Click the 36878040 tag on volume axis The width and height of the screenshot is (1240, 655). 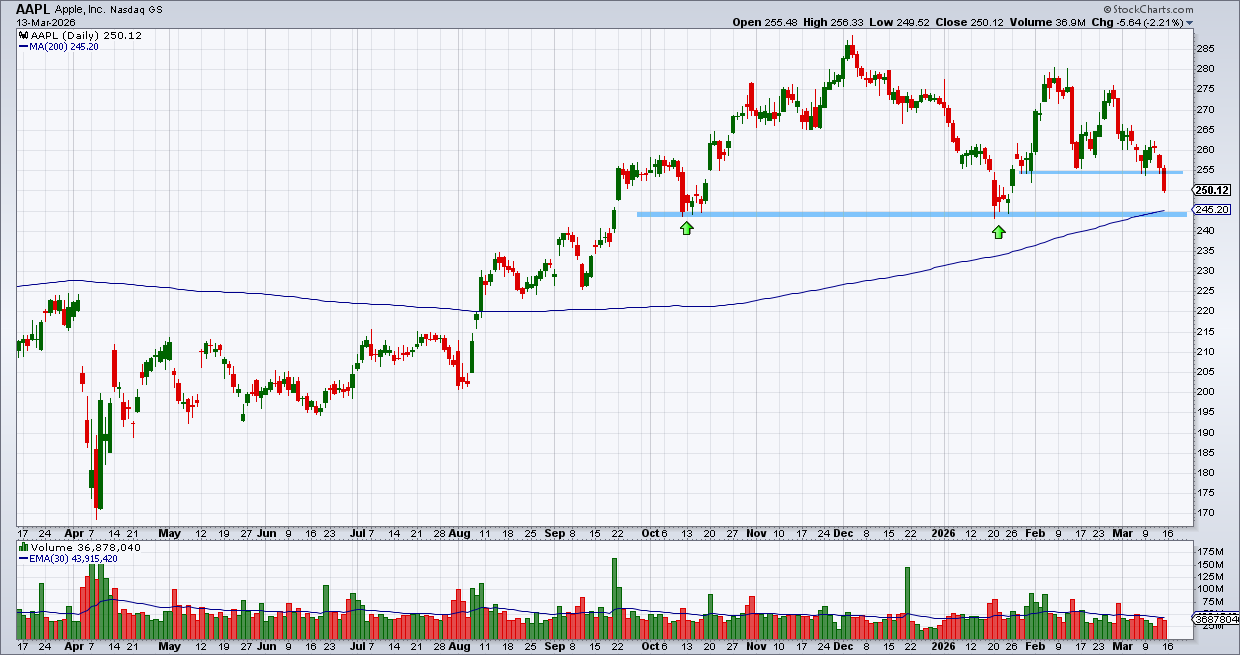click(1215, 620)
